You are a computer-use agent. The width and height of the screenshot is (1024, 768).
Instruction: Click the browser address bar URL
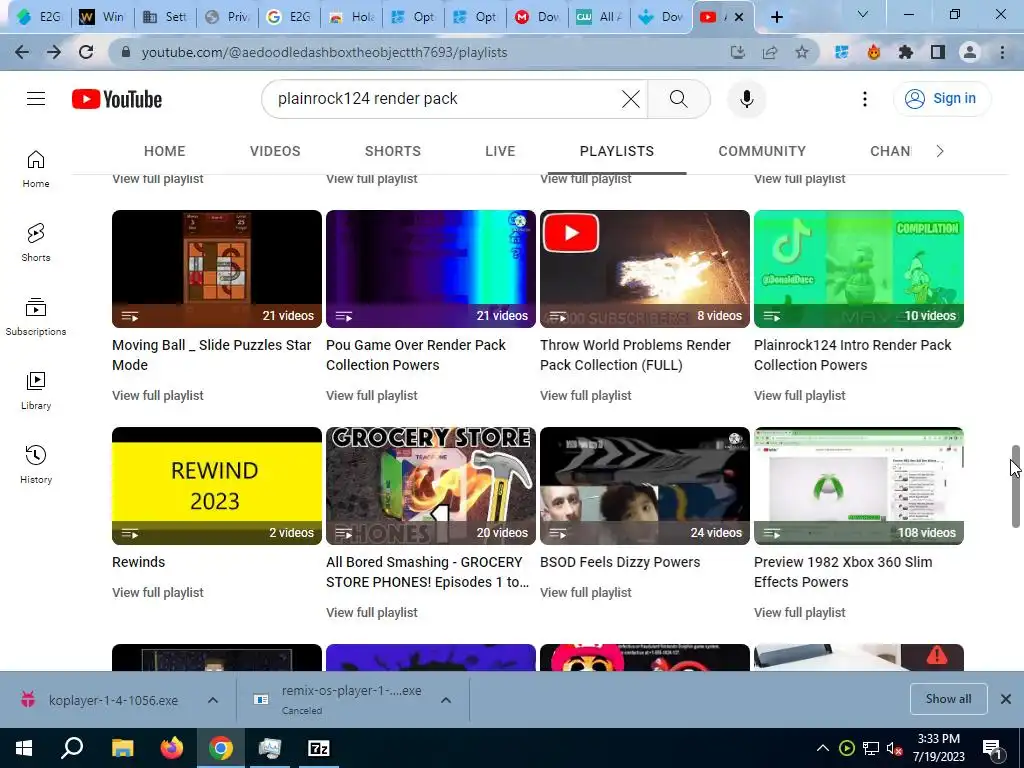(x=325, y=52)
